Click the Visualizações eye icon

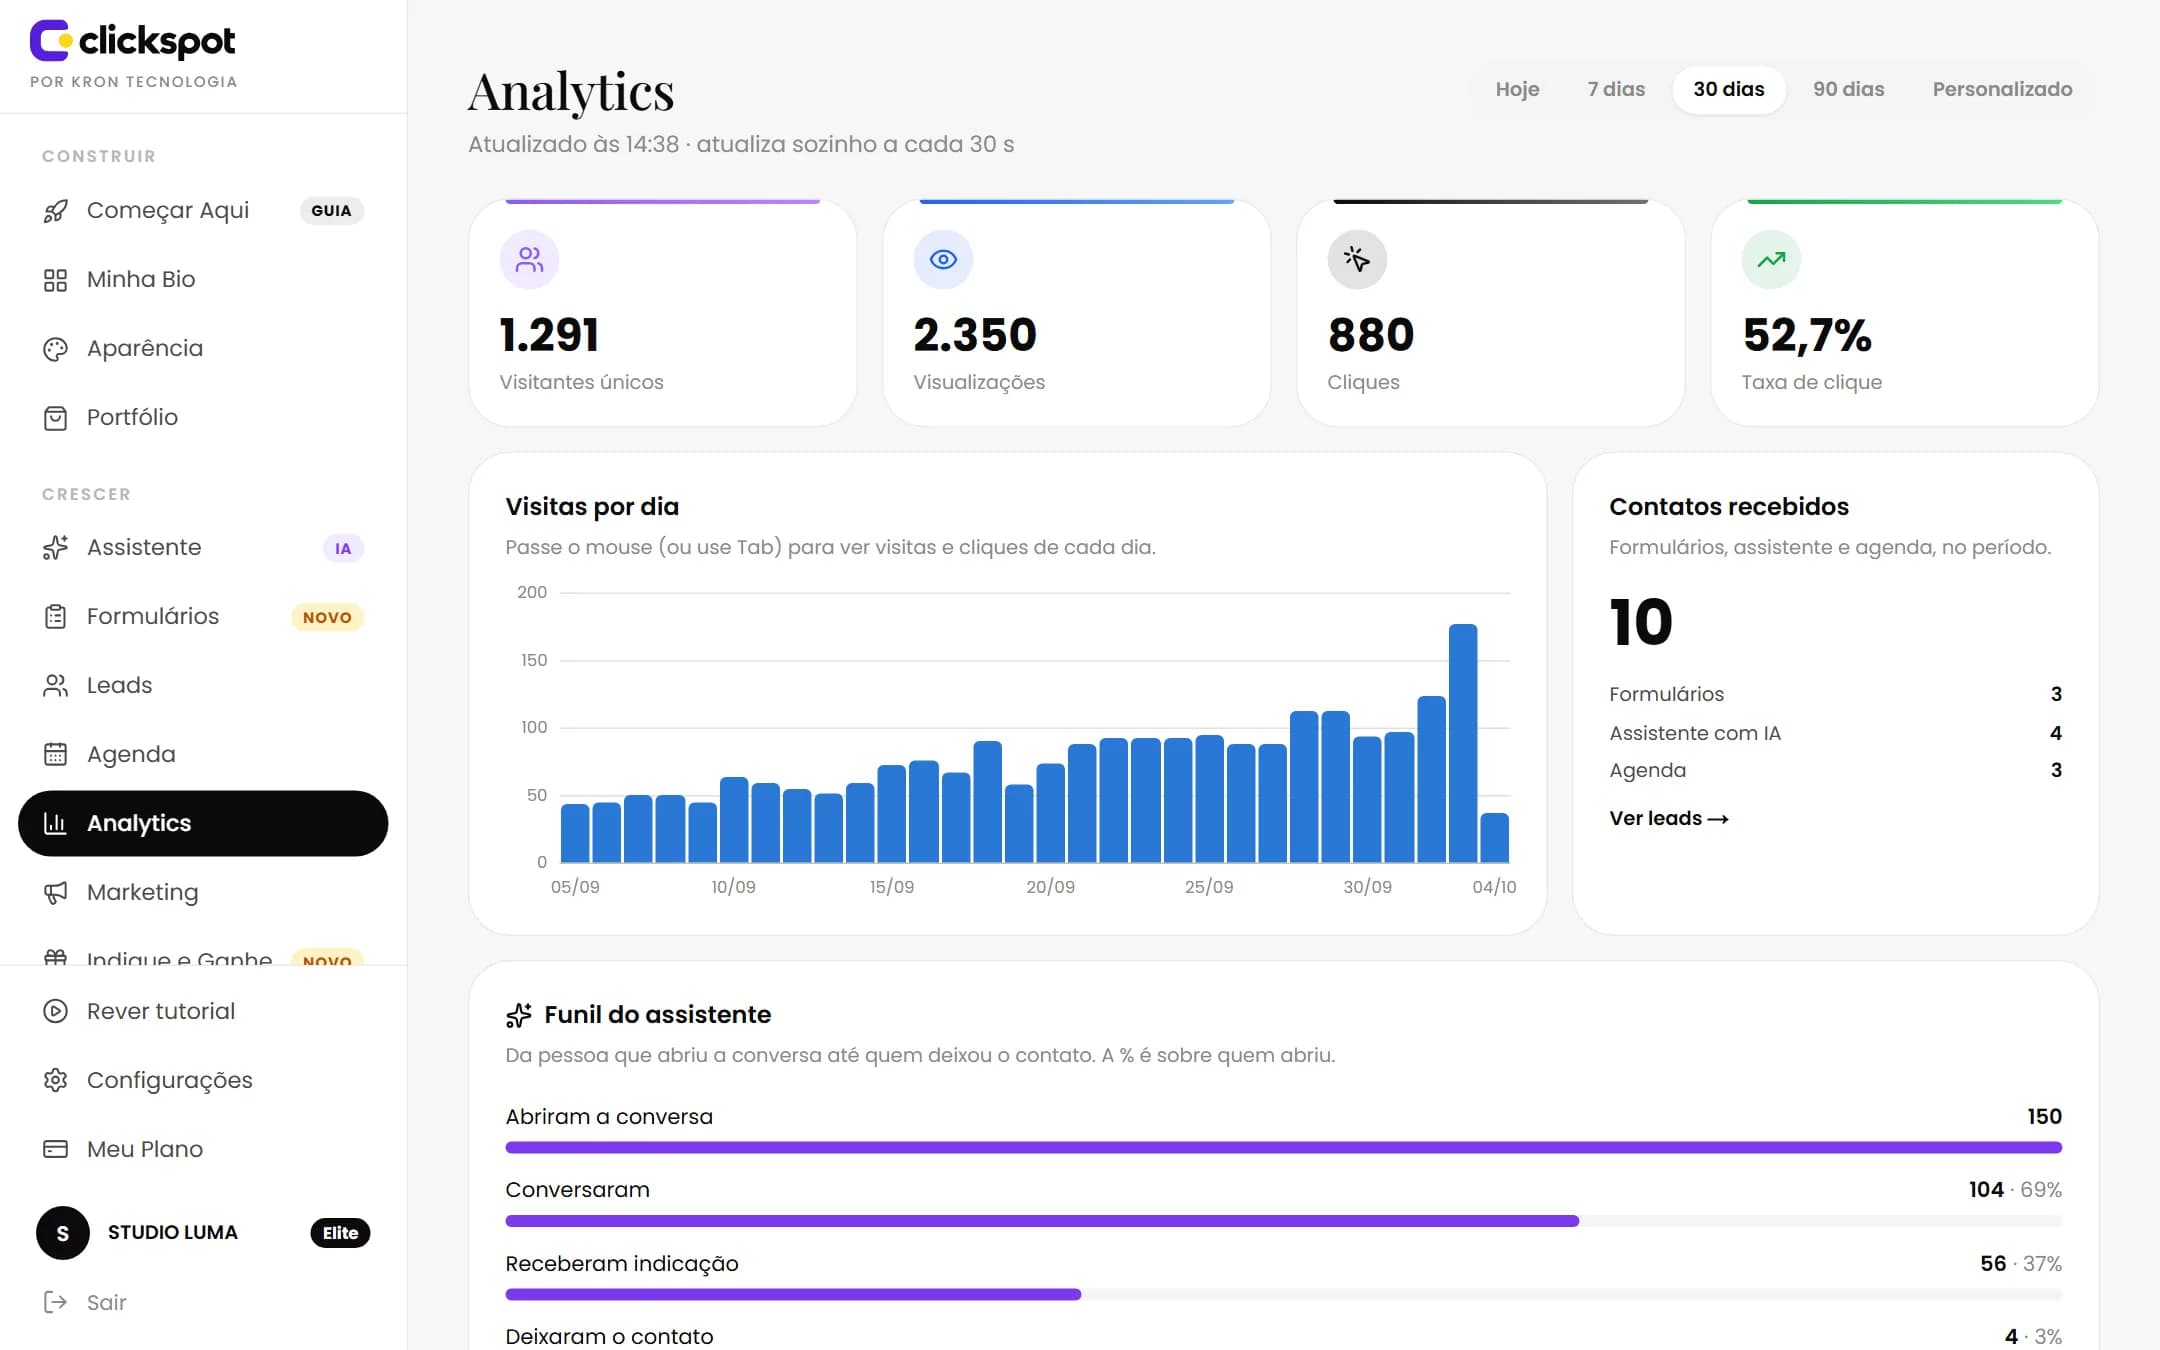point(943,260)
